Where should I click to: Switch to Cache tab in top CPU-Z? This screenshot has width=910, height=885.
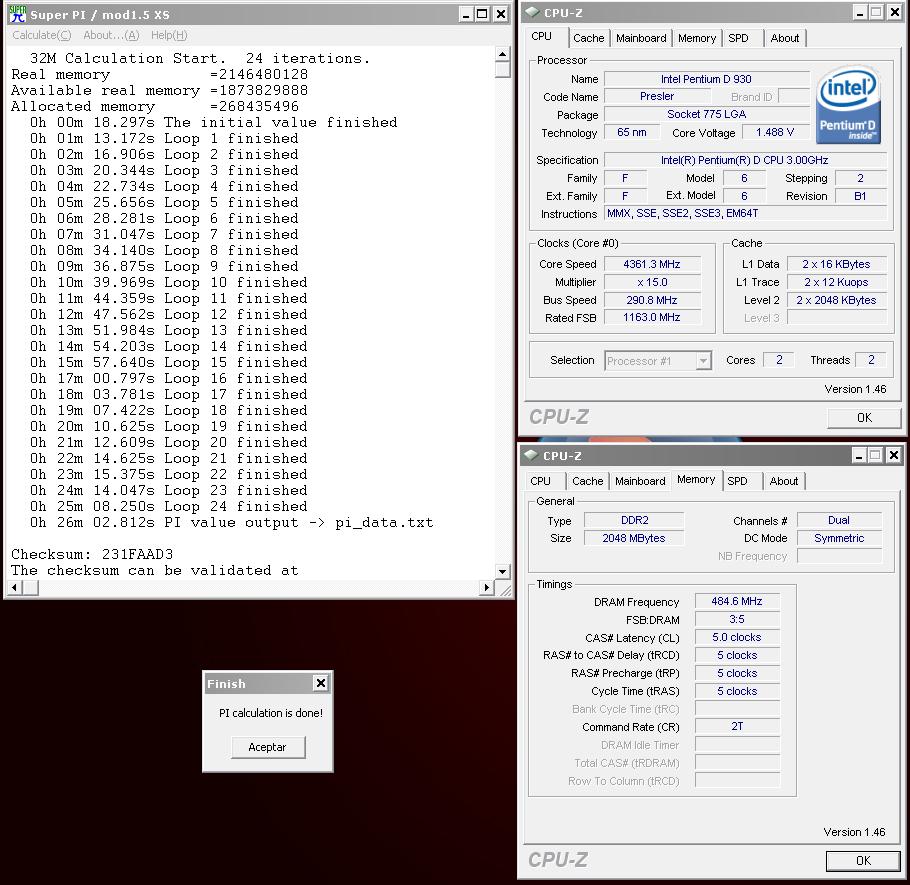(x=588, y=38)
